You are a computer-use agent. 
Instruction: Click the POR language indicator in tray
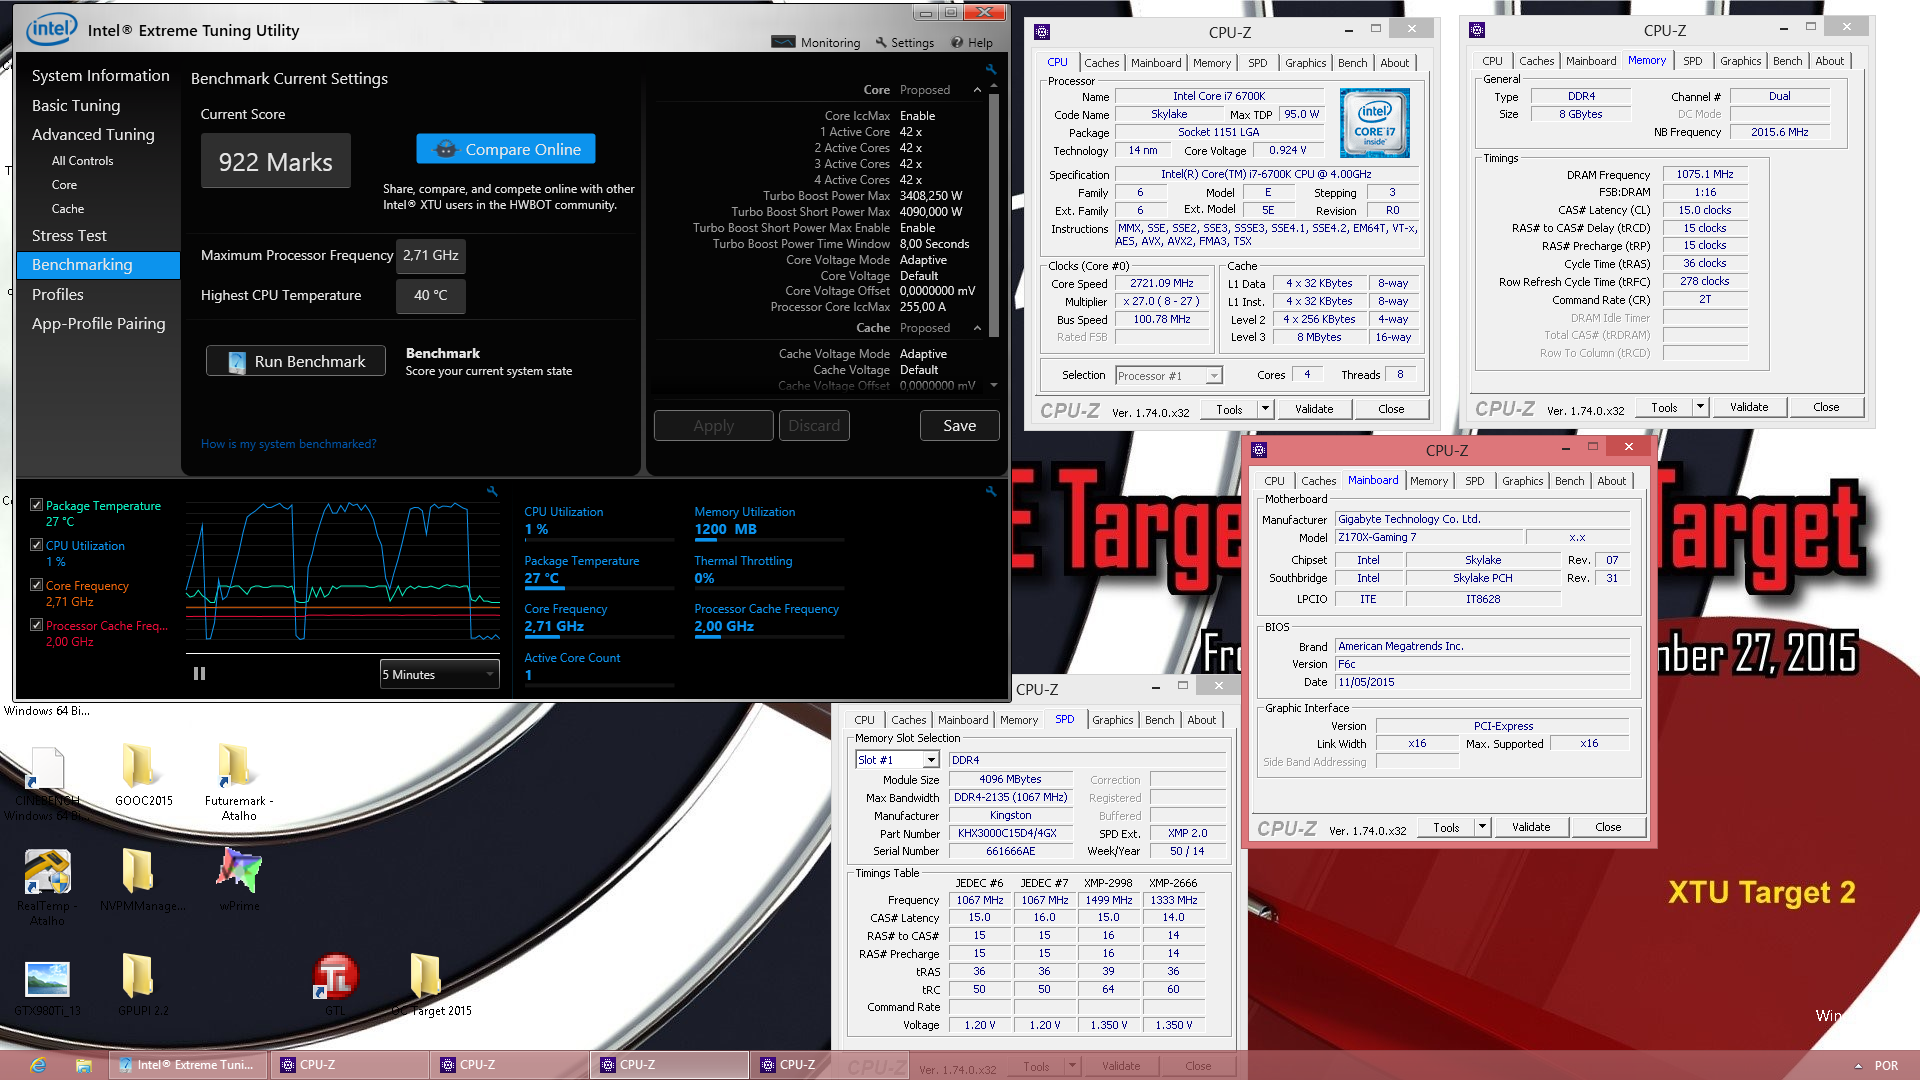[x=1886, y=1066]
